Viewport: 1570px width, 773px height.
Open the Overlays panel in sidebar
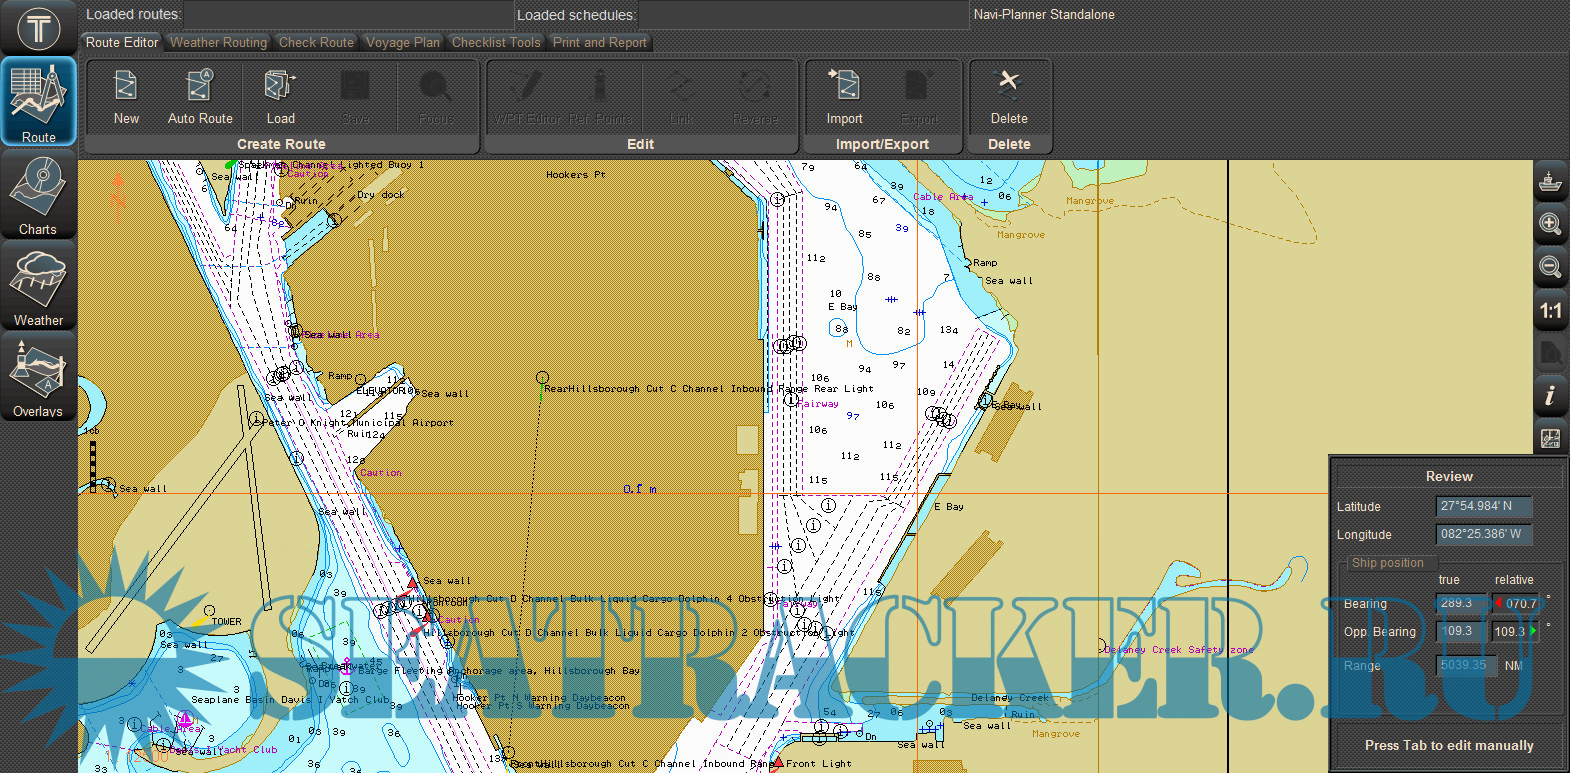click(38, 378)
